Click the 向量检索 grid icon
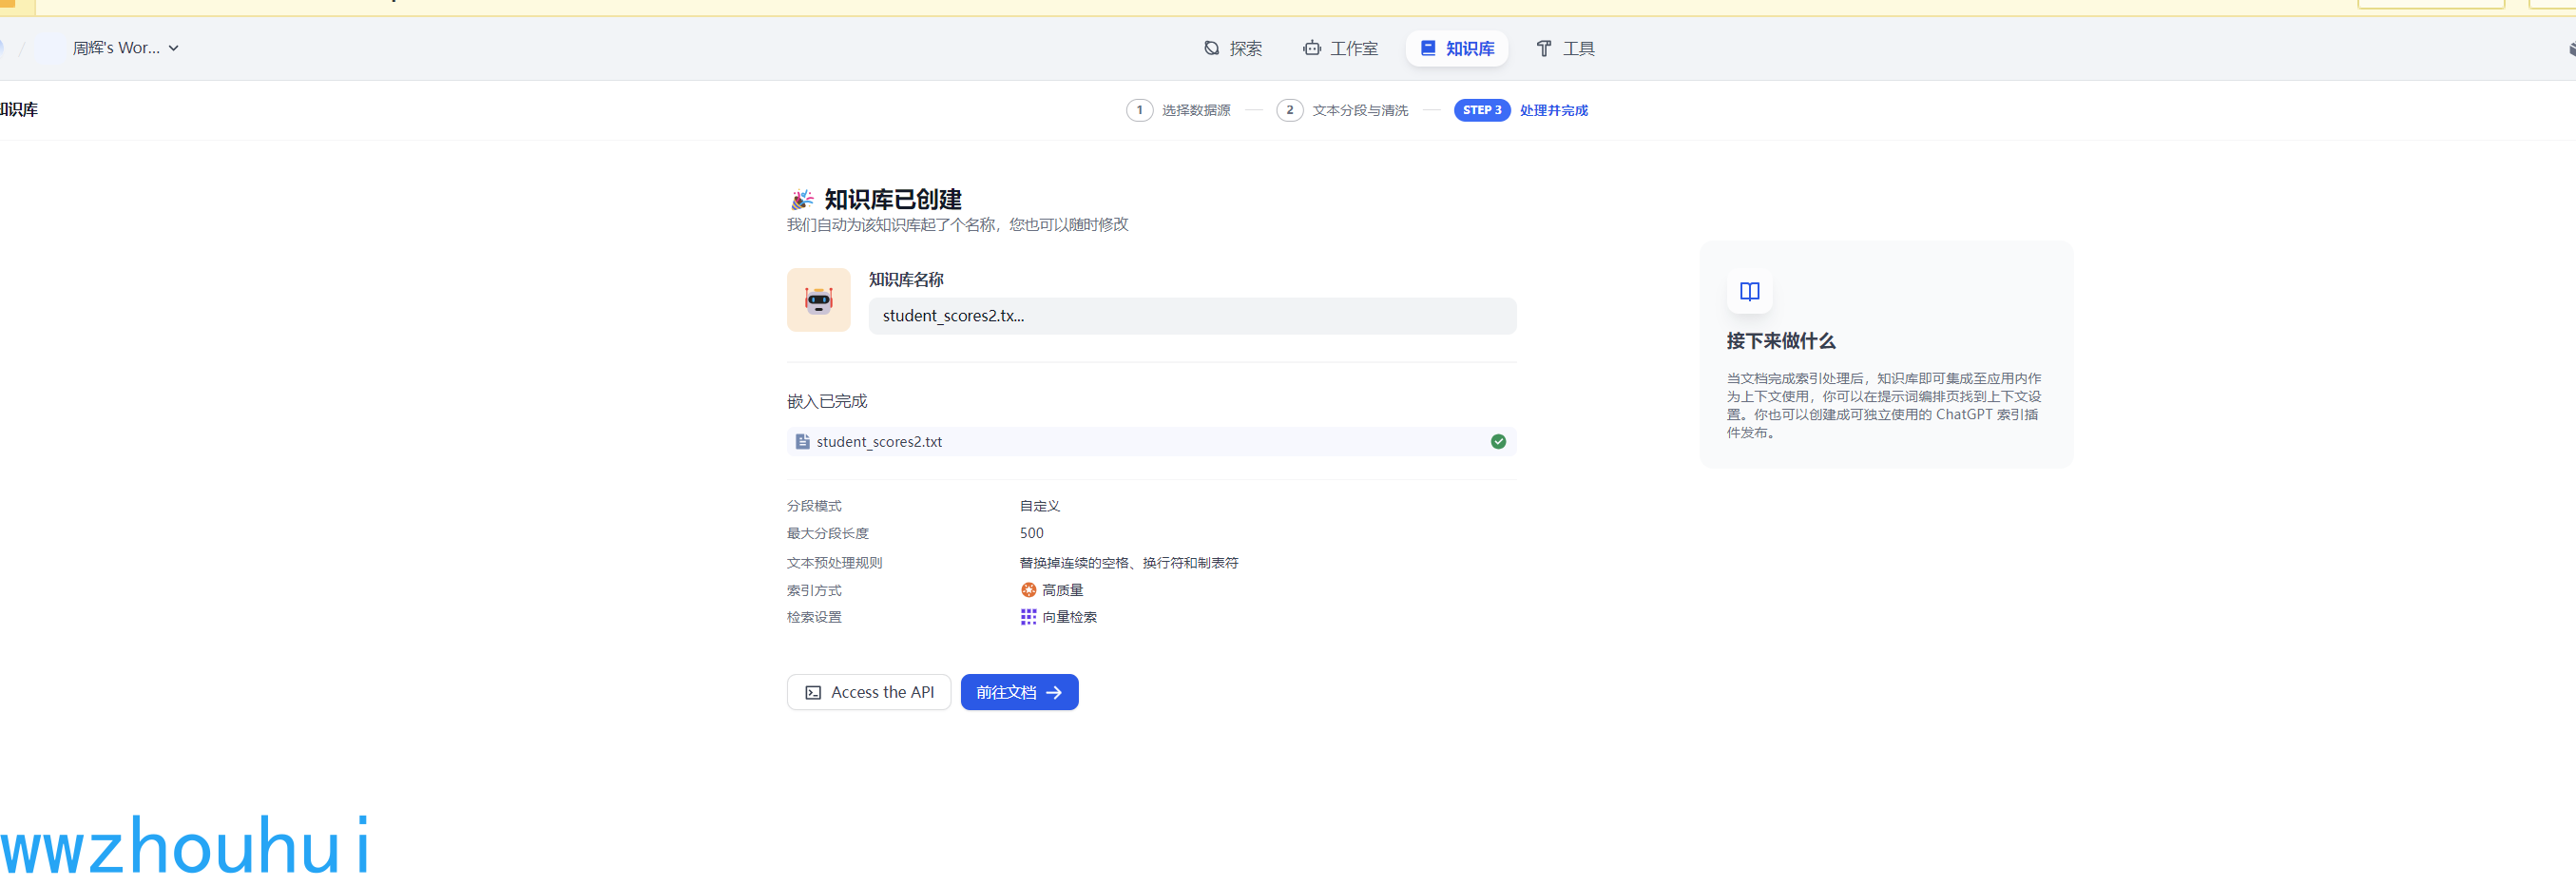The width and height of the screenshot is (2576, 886). click(1028, 617)
